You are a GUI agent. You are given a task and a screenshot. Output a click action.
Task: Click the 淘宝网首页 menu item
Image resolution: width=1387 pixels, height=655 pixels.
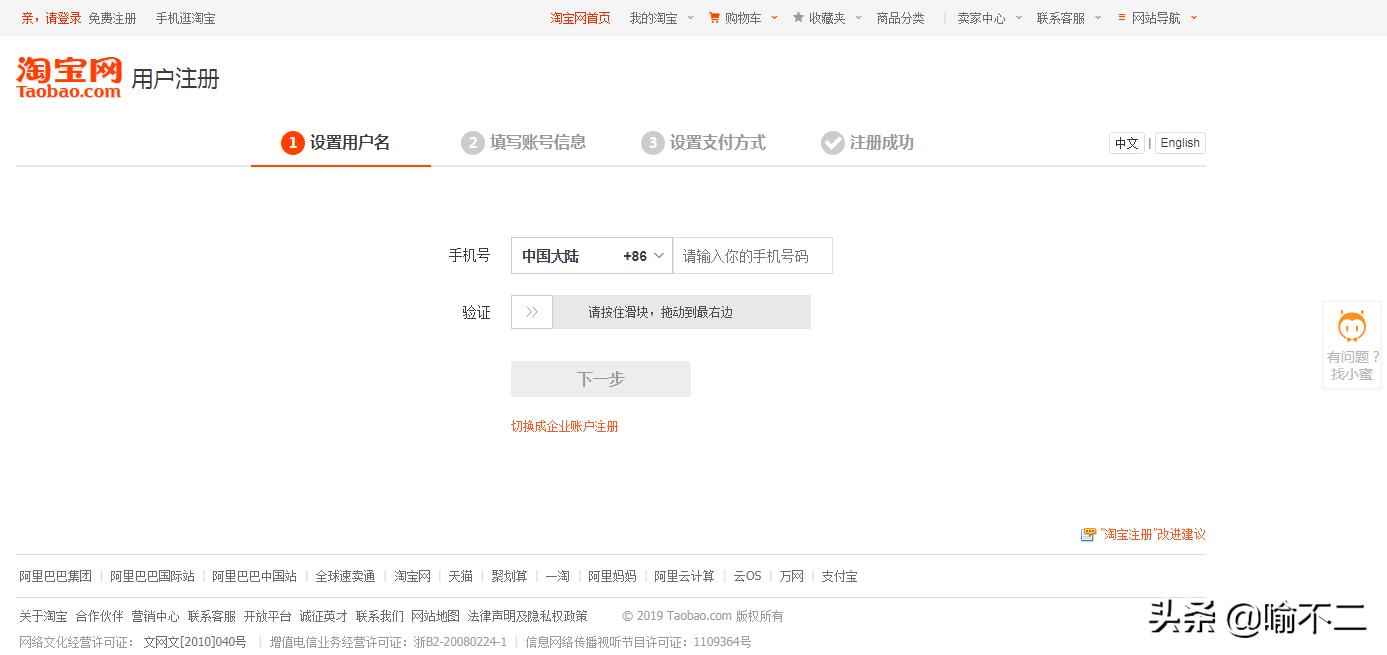tap(580, 17)
